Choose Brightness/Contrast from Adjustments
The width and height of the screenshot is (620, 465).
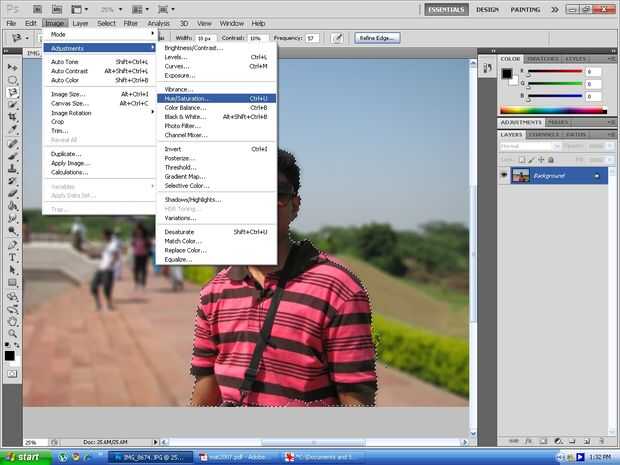pos(216,48)
